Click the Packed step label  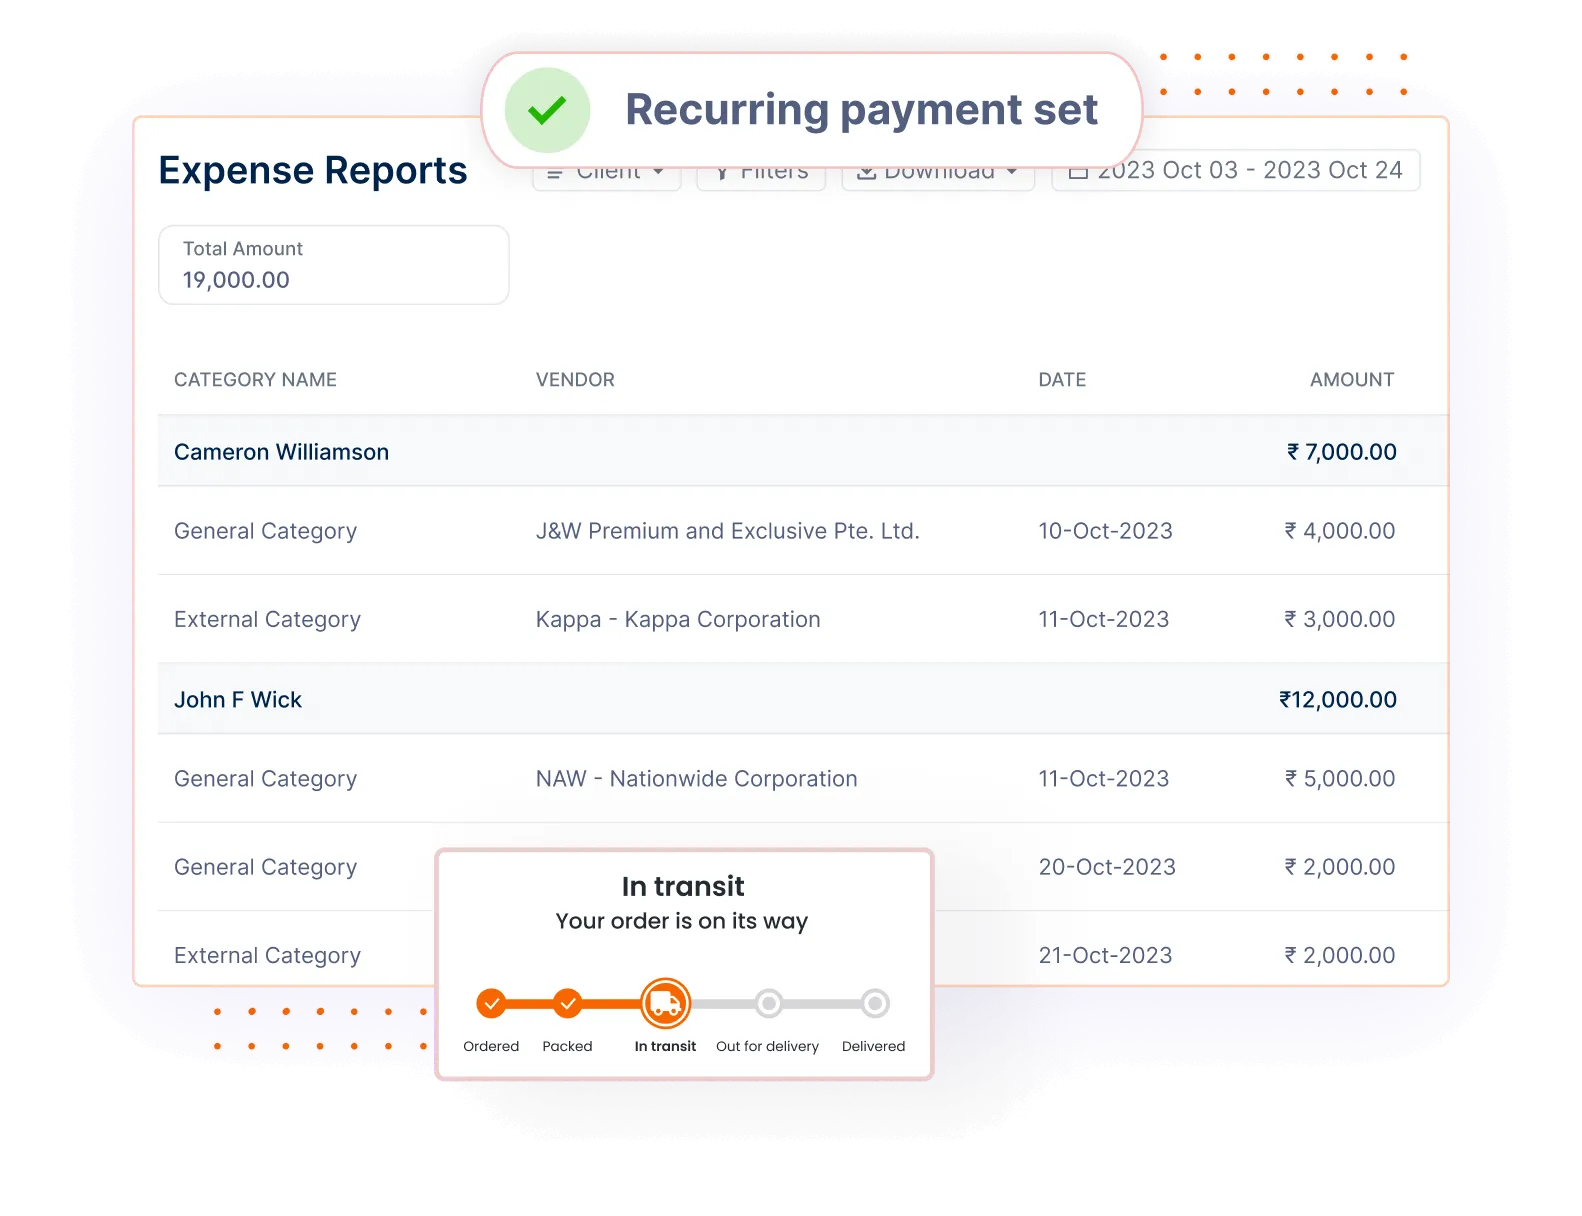(567, 1046)
